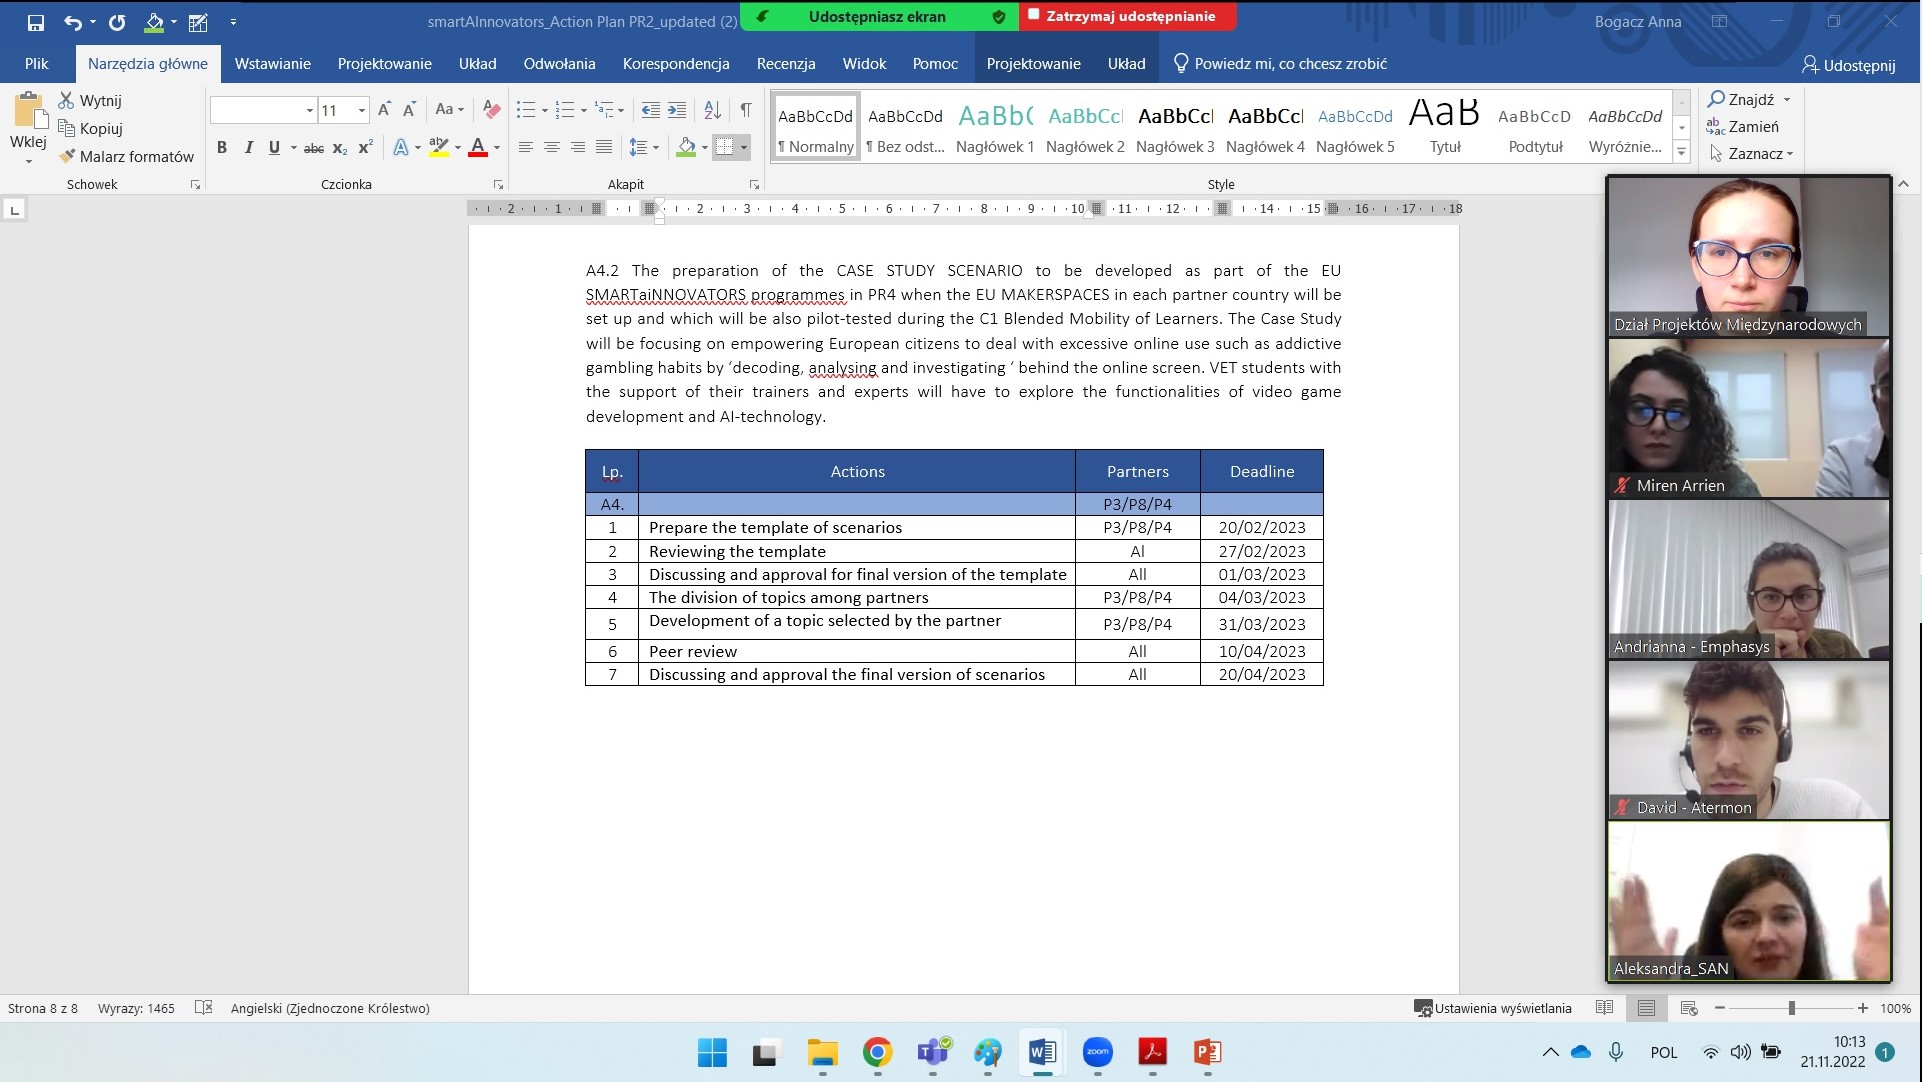This screenshot has height=1082, width=1922.
Task: Open PowerPoint from taskbar
Action: point(1207,1052)
